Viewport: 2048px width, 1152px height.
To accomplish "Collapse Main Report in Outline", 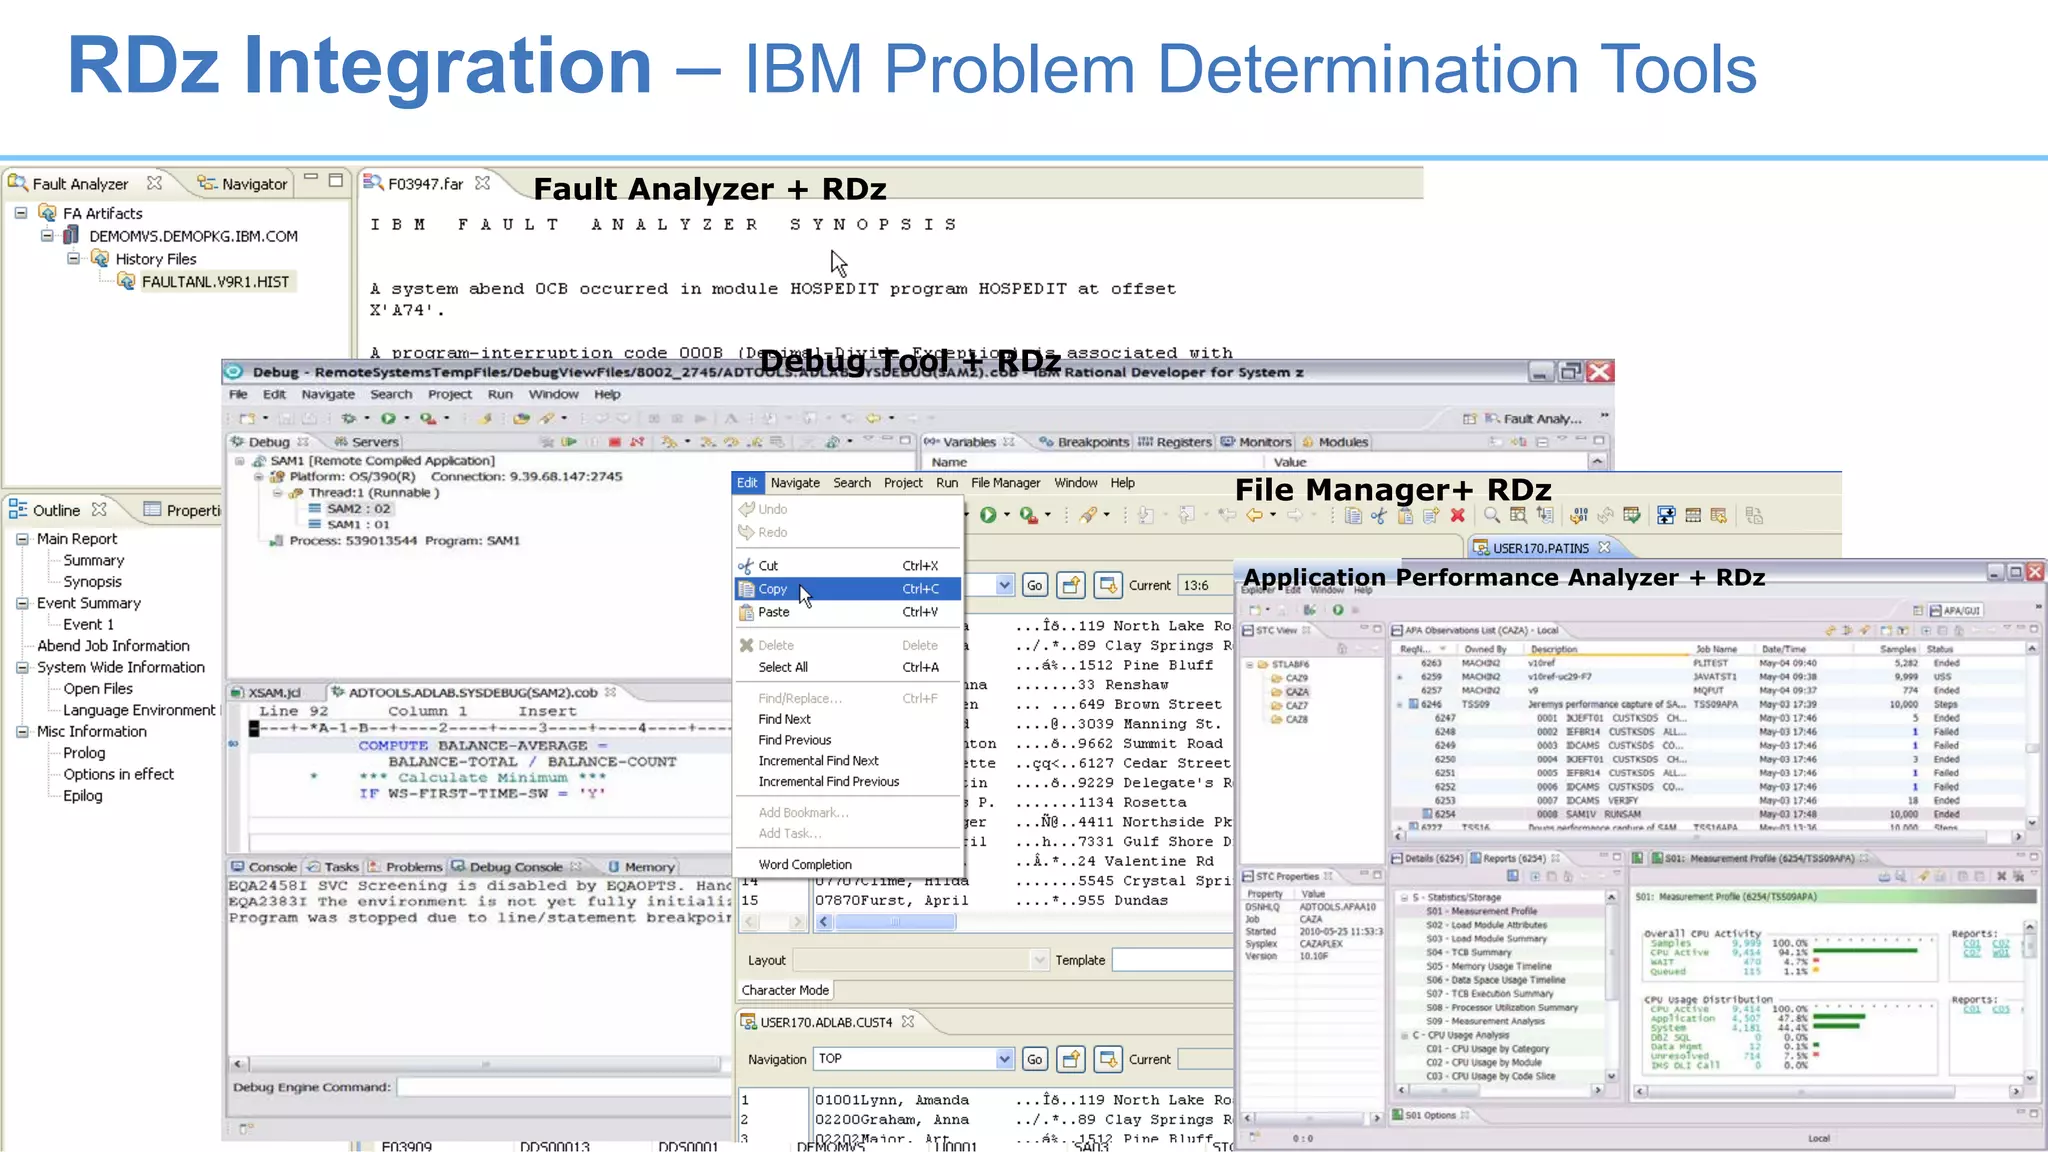I will [x=22, y=538].
